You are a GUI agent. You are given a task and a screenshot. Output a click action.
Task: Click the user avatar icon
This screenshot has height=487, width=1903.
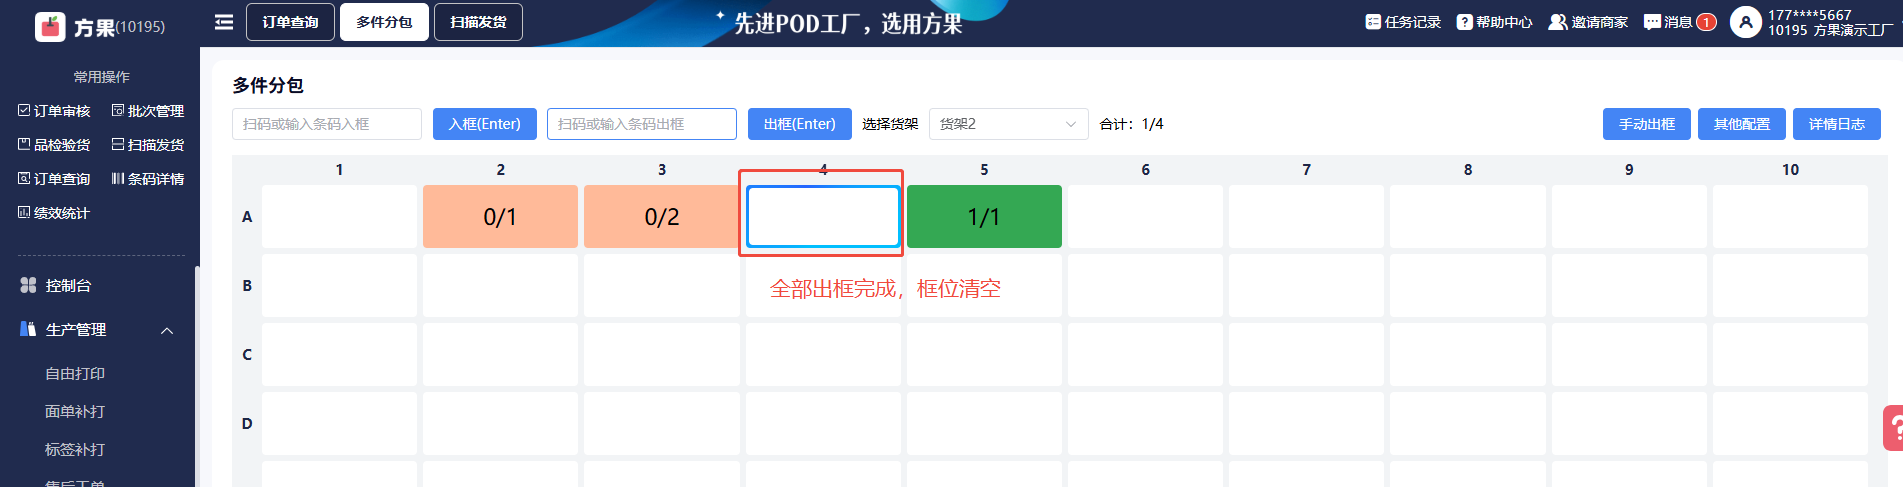(1746, 22)
